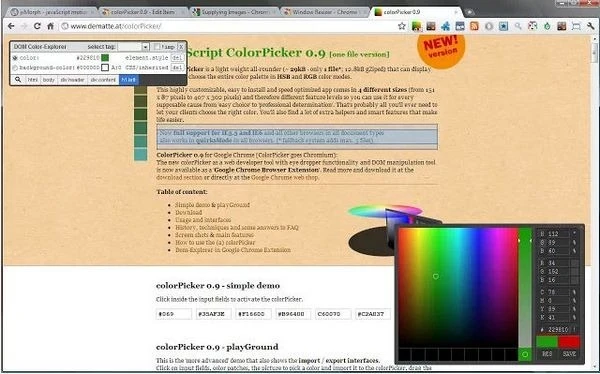Open How to use the (a) colorPicker link
The width and height of the screenshot is (600, 374).
pyautogui.click(x=215, y=243)
